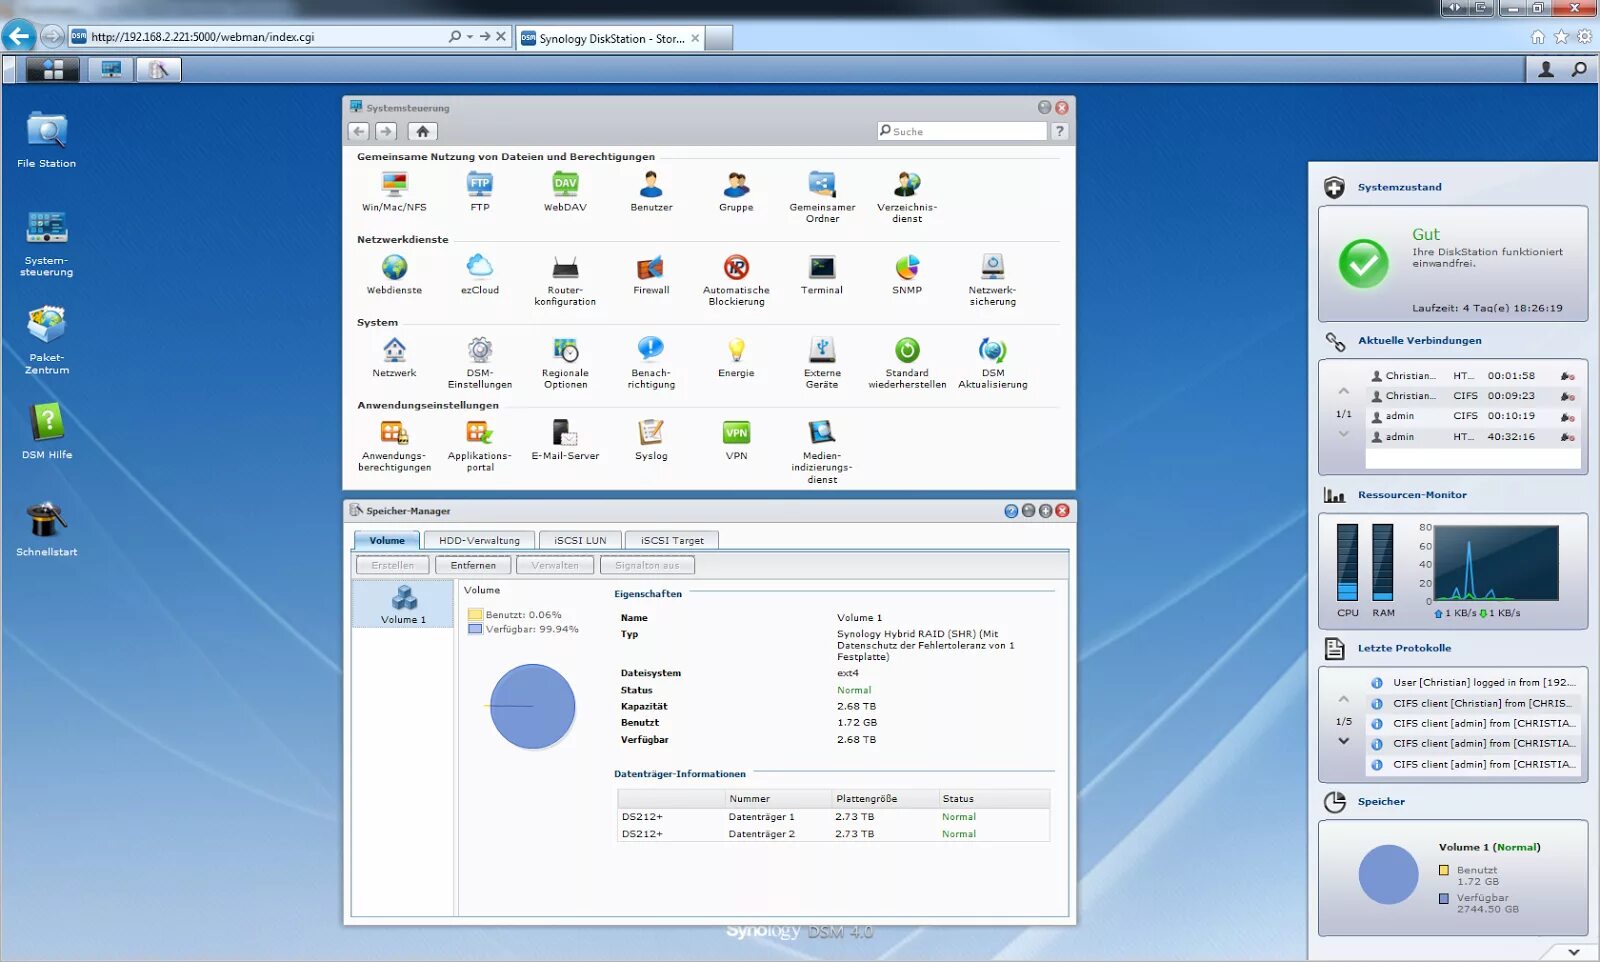The width and height of the screenshot is (1600, 962).
Task: Kick the connection lasting 00:01:58
Action: [x=1568, y=376]
